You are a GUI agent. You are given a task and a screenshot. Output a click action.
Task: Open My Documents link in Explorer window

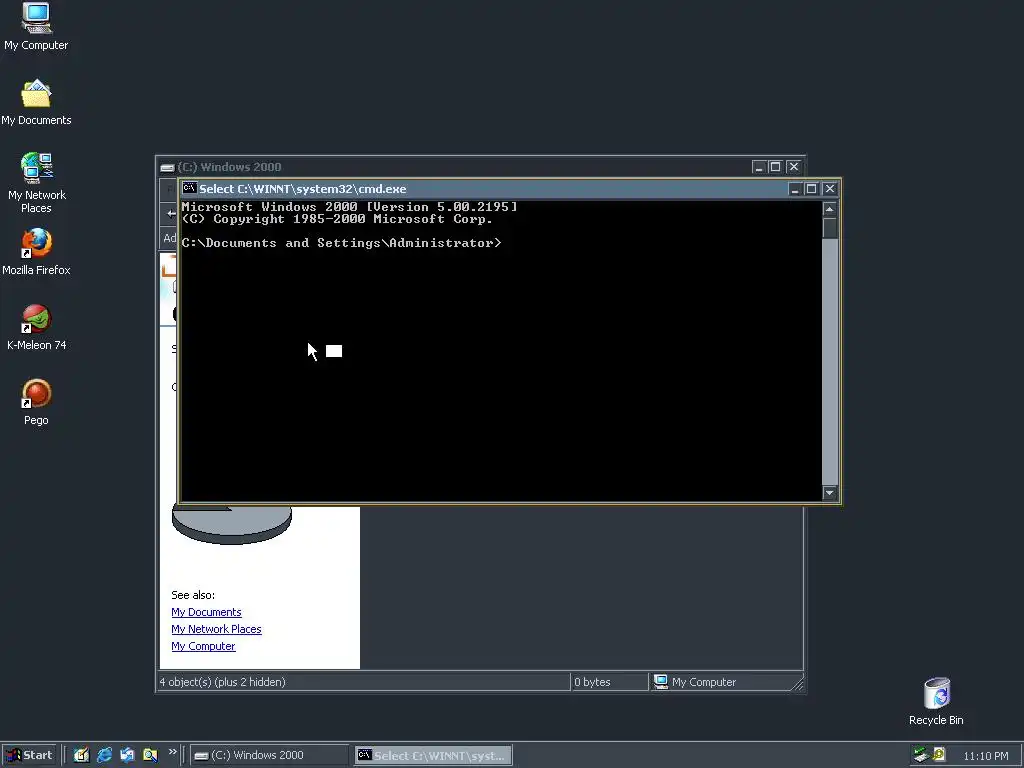(206, 612)
